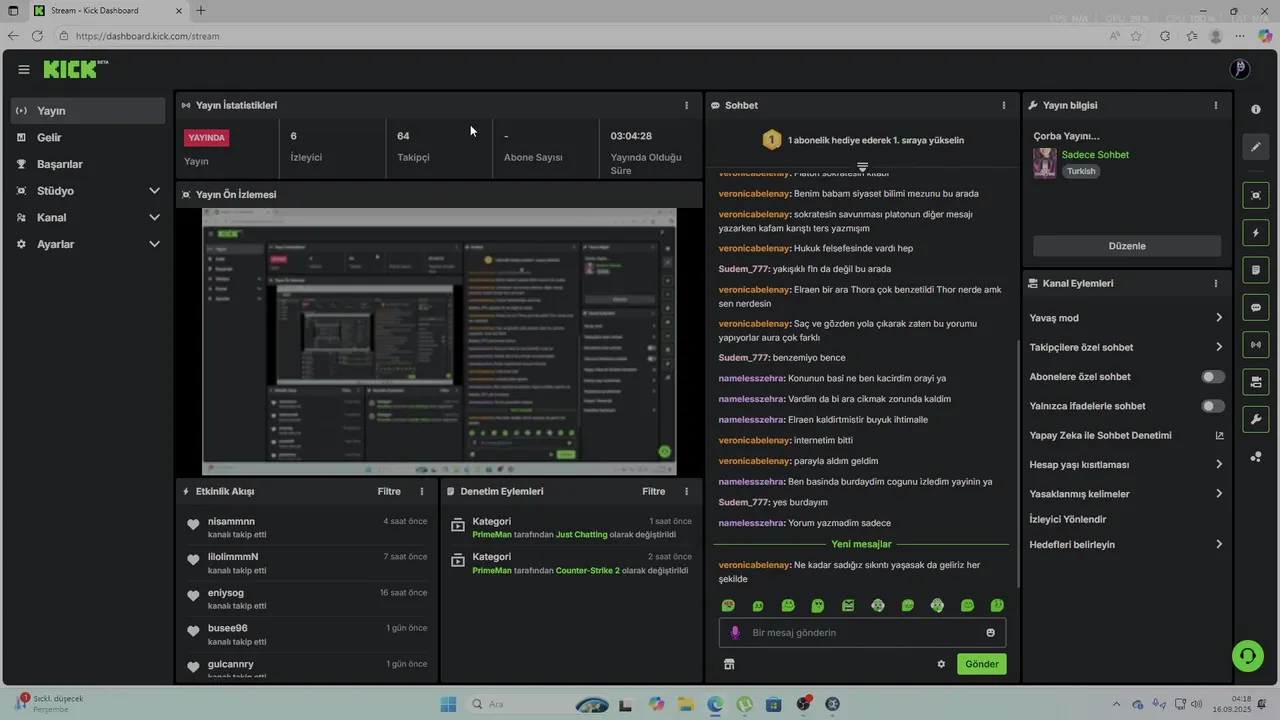Click Counter-Strike 2 category link

pos(588,571)
